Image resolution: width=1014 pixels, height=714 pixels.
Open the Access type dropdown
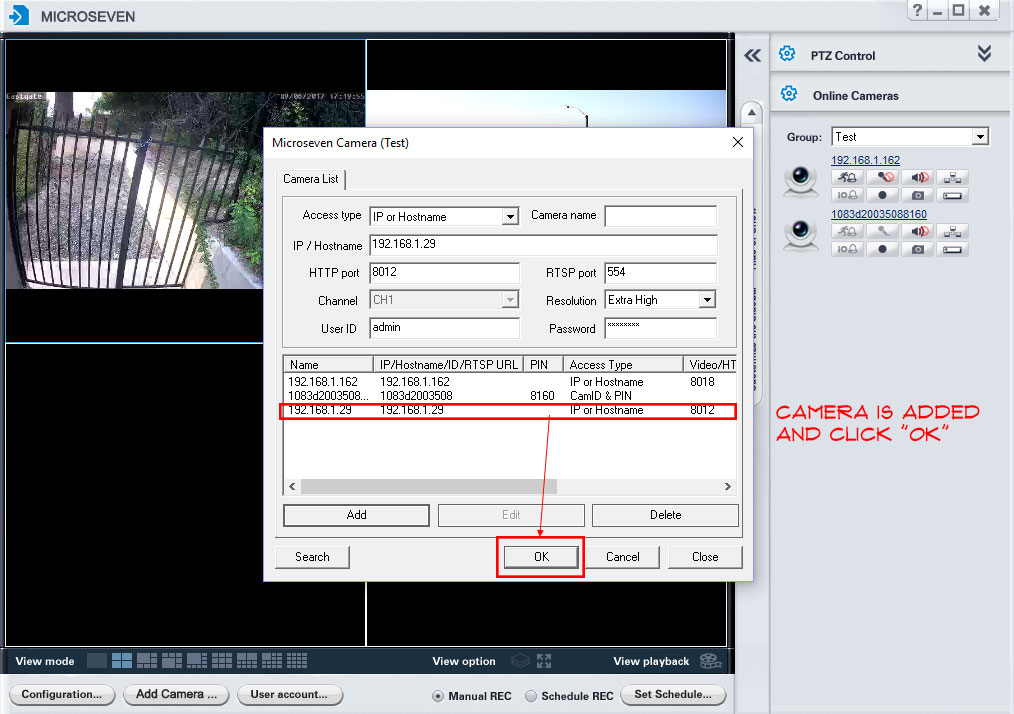pos(510,217)
